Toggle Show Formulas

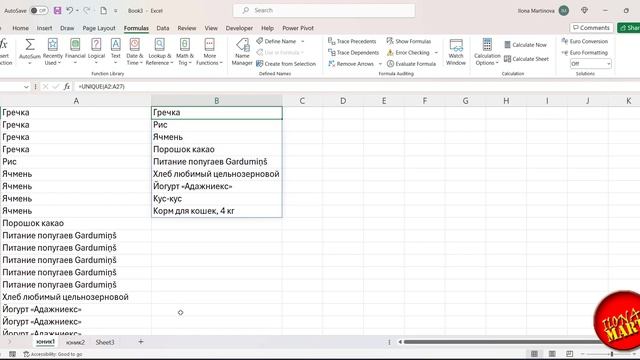pyautogui.click(x=409, y=41)
